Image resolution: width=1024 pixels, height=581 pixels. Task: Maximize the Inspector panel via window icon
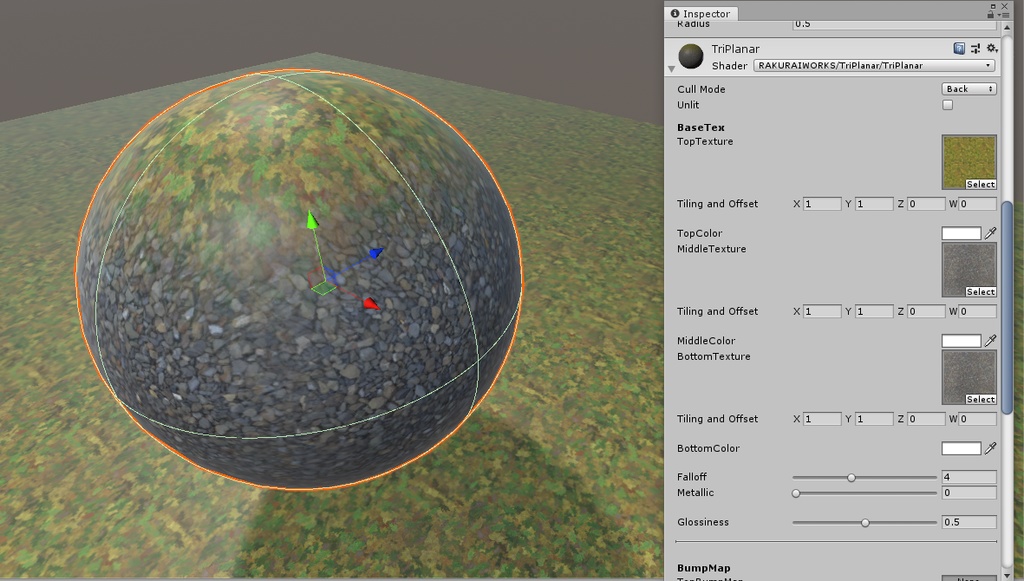click(993, 5)
